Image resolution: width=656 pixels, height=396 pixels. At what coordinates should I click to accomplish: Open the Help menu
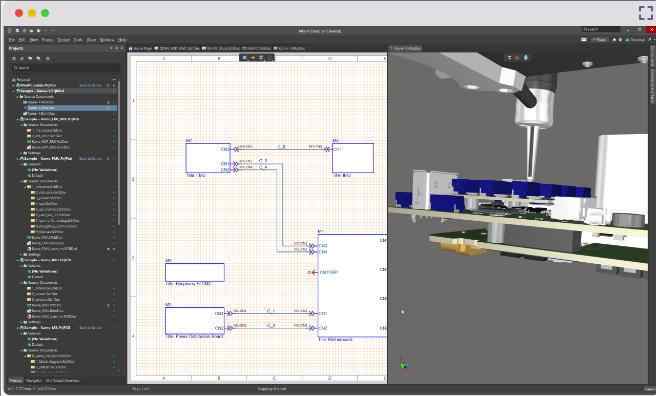click(x=122, y=40)
